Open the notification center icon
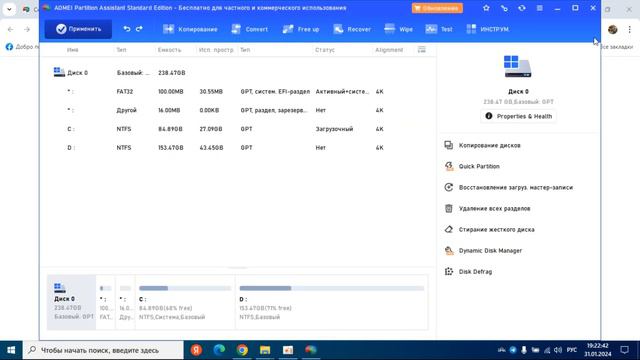The height and width of the screenshot is (360, 640). 624,350
